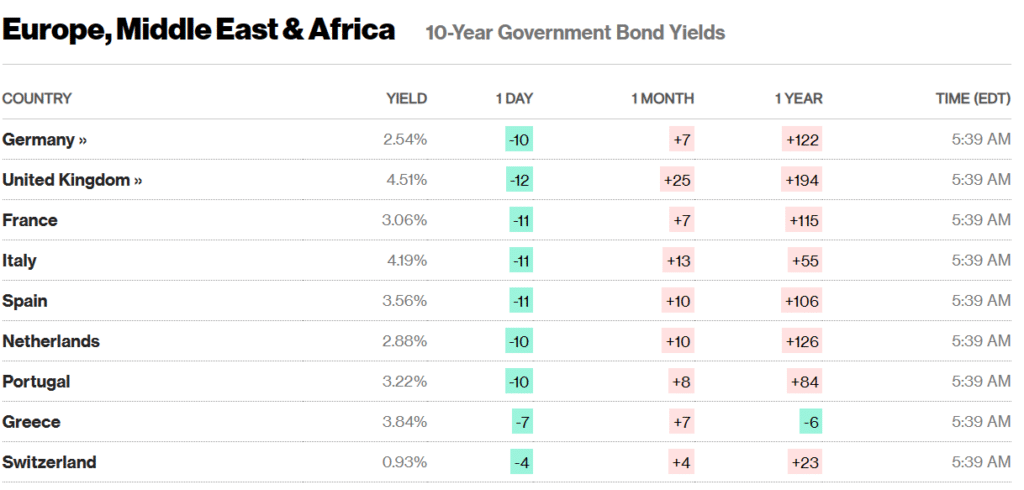The image size is (1024, 490).
Task: Click the Switzerland country name
Action: [x=49, y=462]
